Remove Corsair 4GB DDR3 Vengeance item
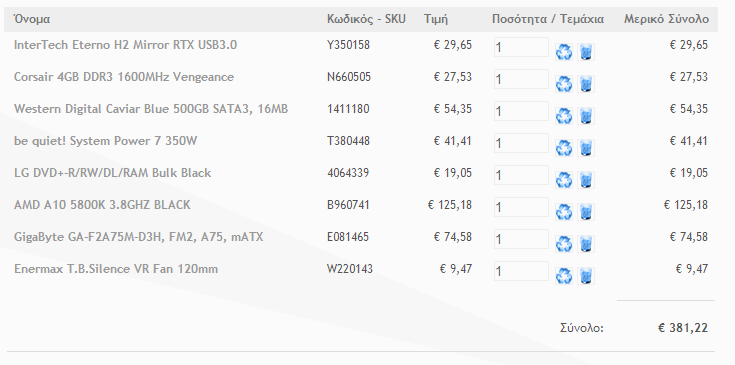Screen dimensions: 735x365 pos(586,84)
